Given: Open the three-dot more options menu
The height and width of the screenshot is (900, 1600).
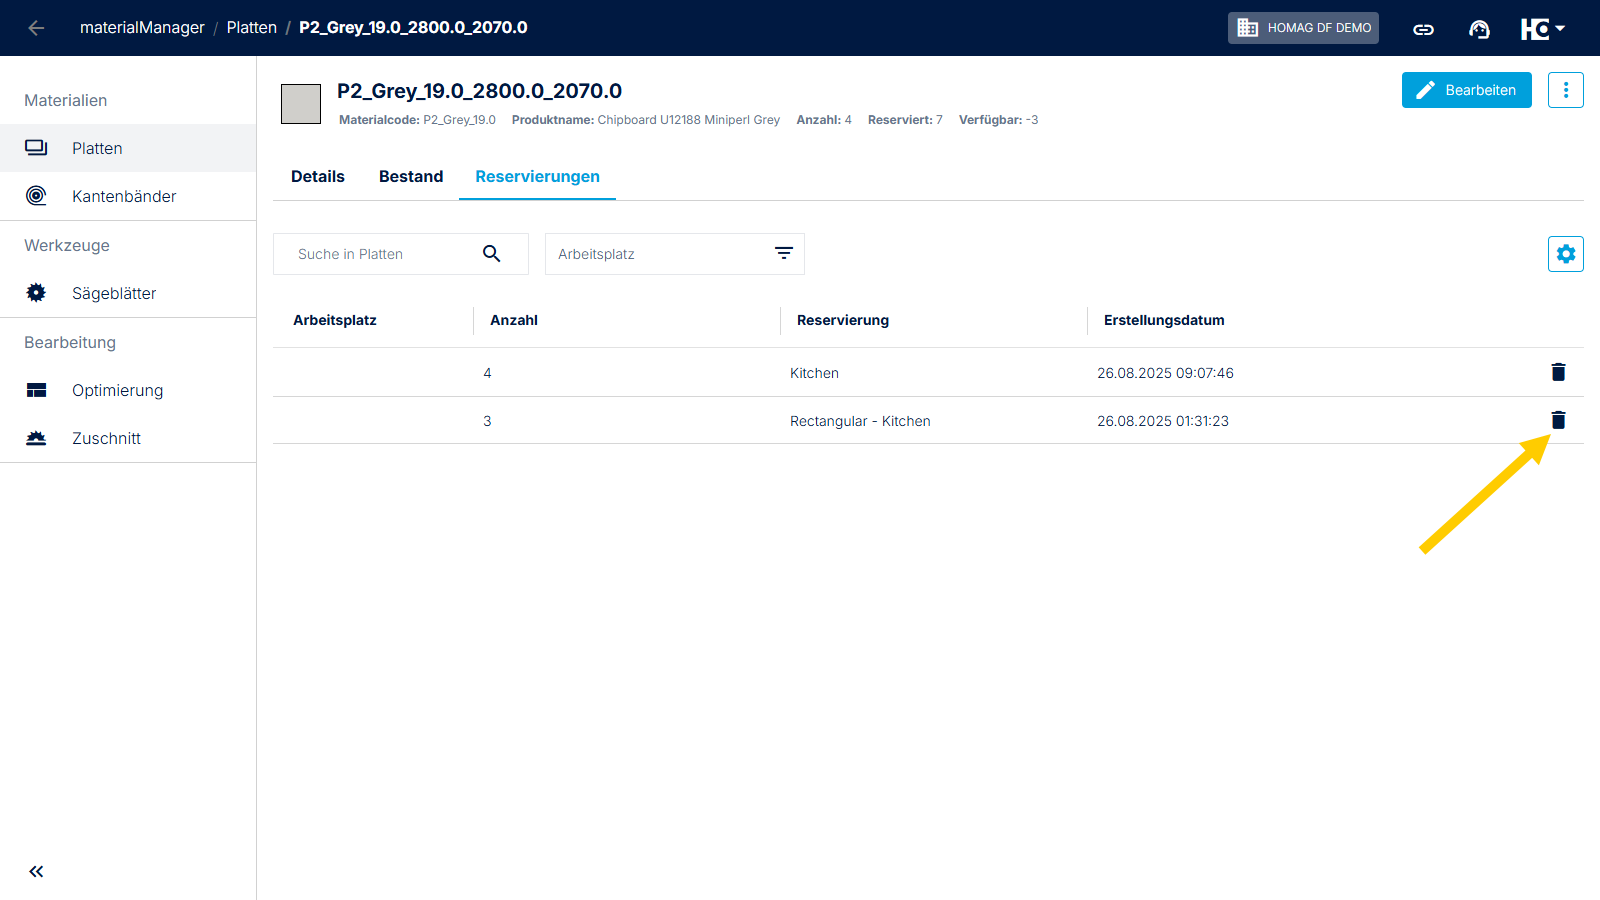Looking at the screenshot, I should point(1565,90).
